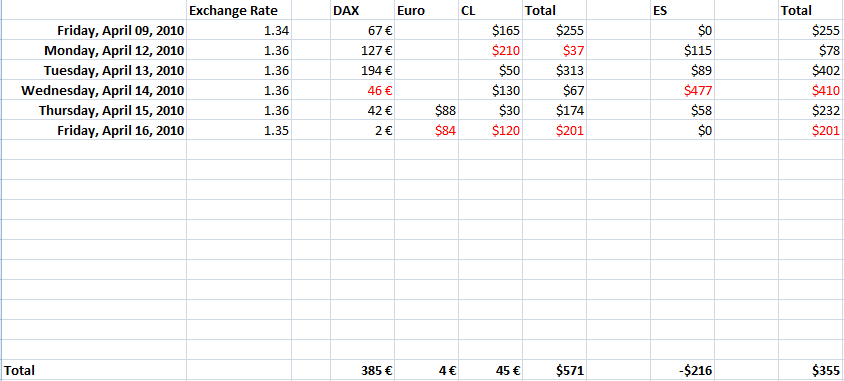This screenshot has height=381, width=844.
Task: Select the red DAX value 46 €
Action: click(362, 90)
